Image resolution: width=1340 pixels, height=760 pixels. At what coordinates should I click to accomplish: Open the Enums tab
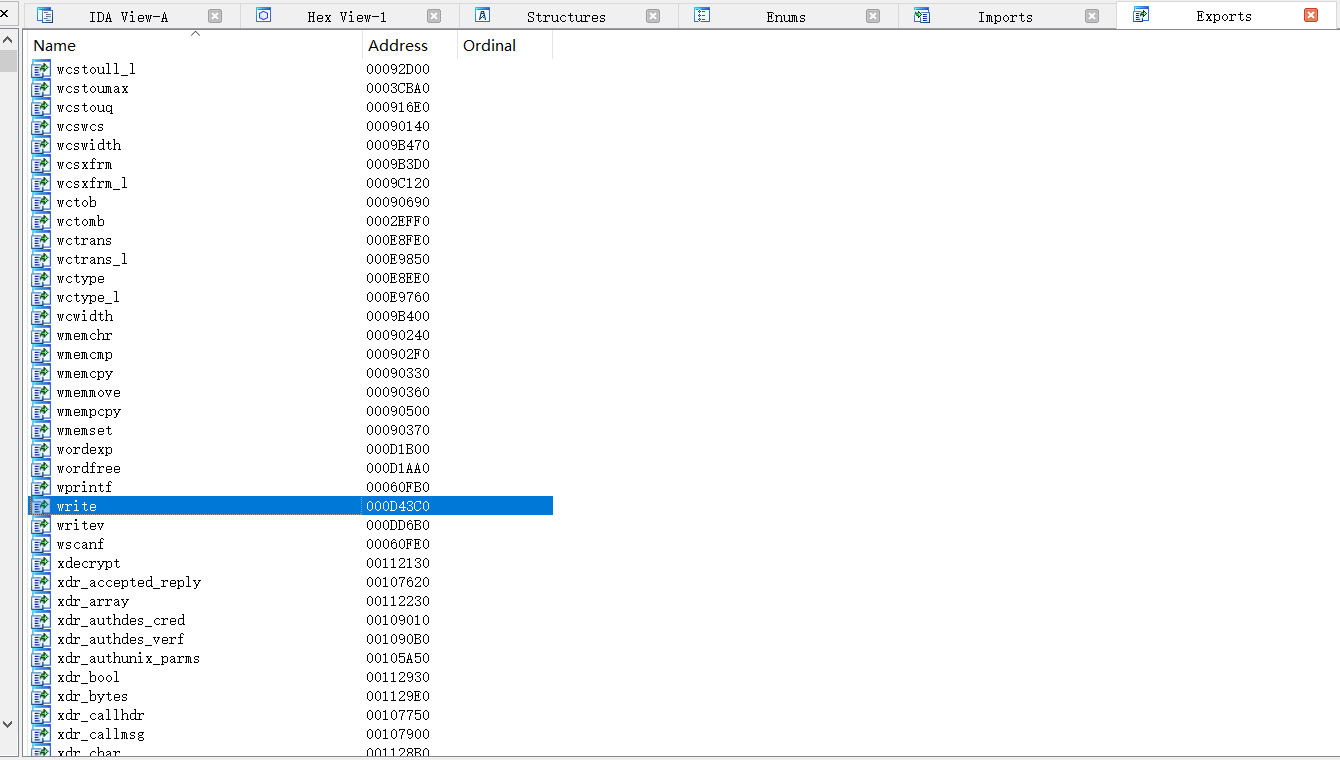pyautogui.click(x=785, y=17)
